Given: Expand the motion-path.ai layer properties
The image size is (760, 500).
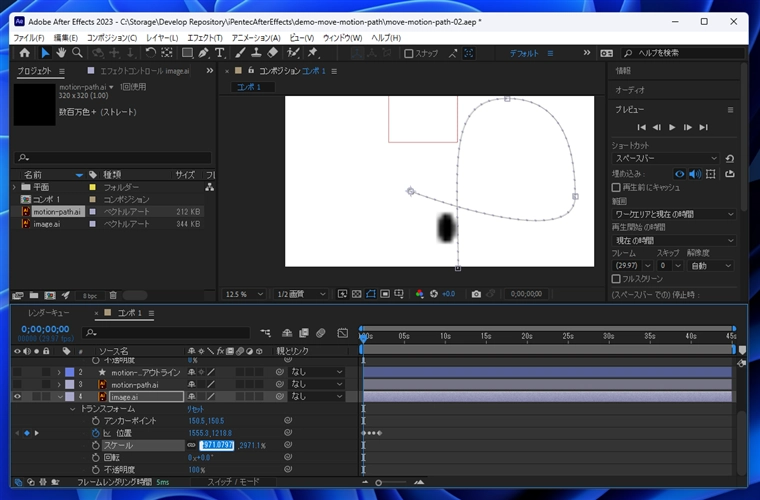Looking at the screenshot, I should (59, 384).
